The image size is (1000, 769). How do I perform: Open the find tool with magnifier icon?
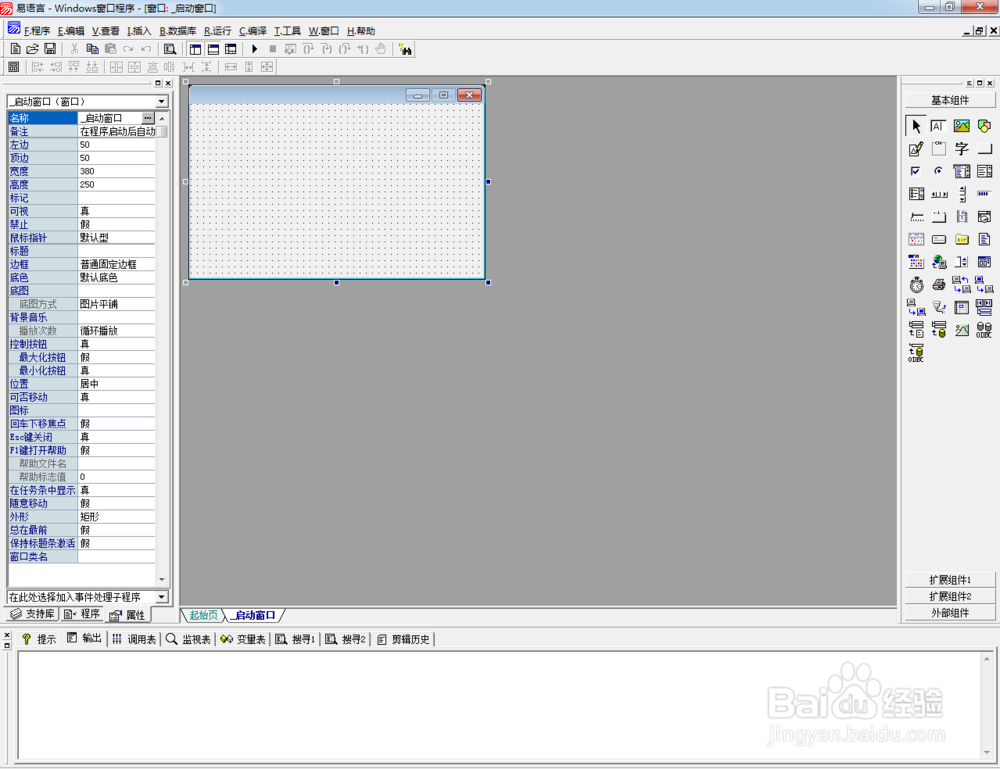(170, 49)
